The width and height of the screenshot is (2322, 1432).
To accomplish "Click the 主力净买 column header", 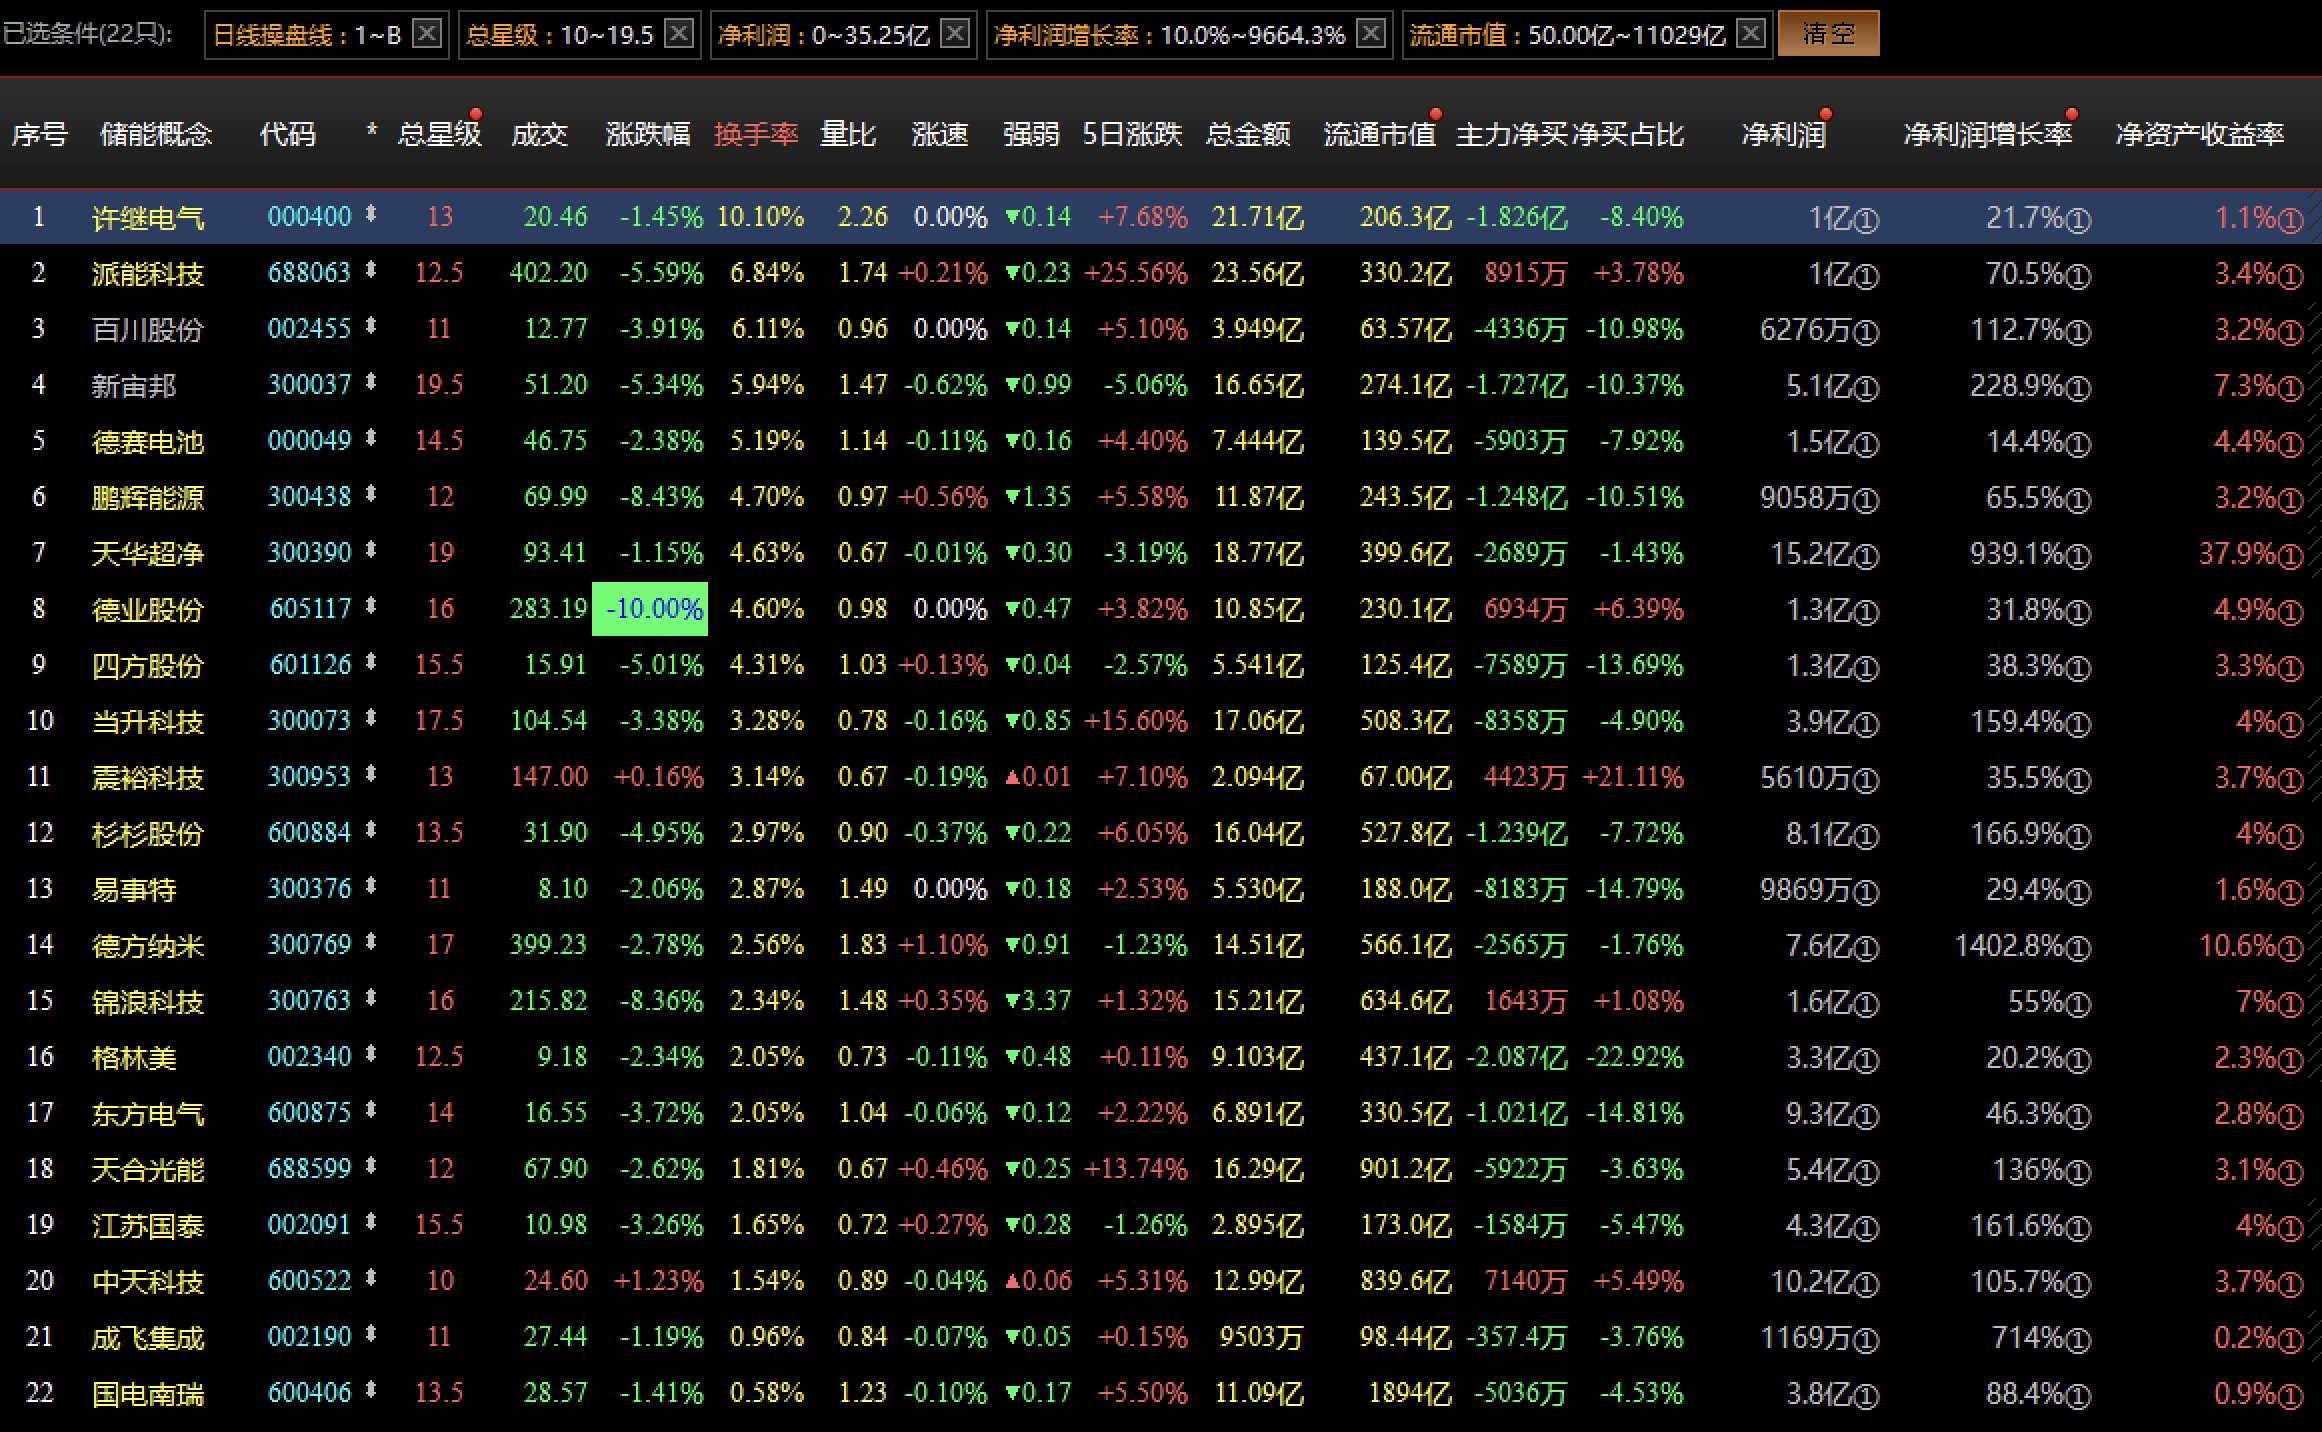I will (1511, 134).
